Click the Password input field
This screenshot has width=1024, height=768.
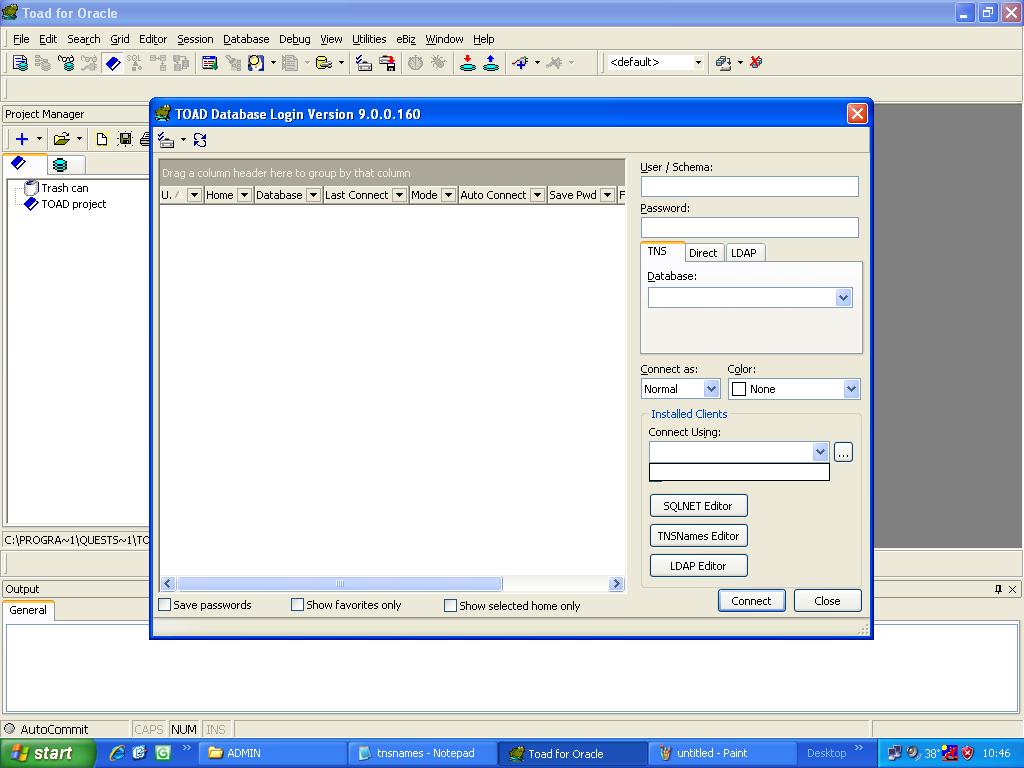coord(750,227)
